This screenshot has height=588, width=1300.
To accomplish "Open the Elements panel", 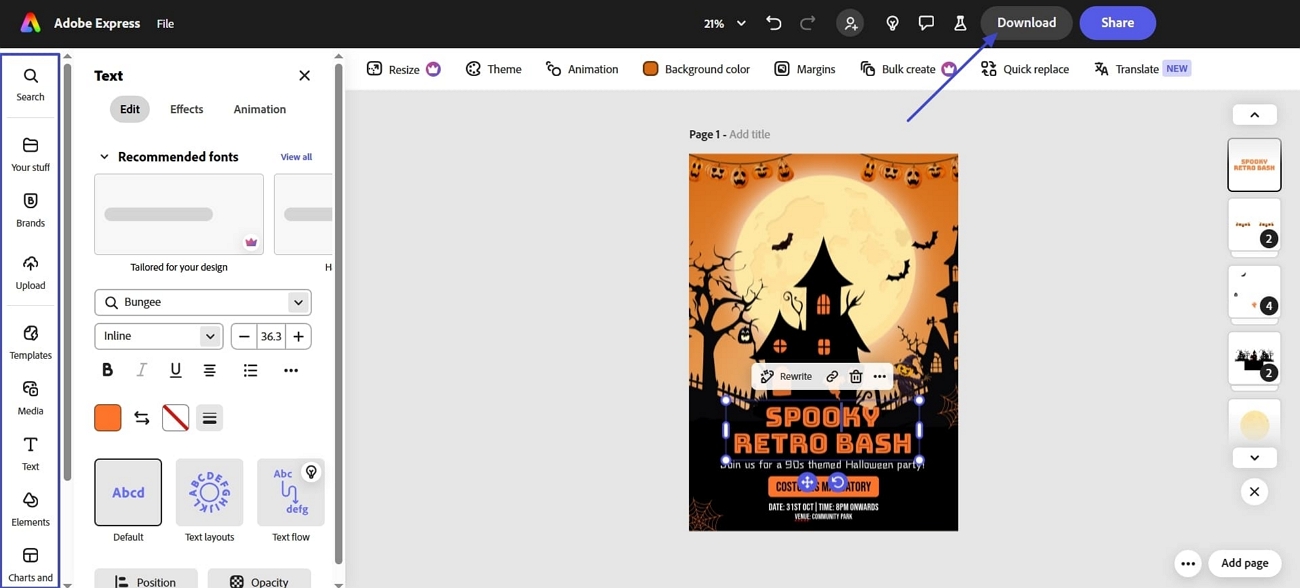I will (30, 507).
